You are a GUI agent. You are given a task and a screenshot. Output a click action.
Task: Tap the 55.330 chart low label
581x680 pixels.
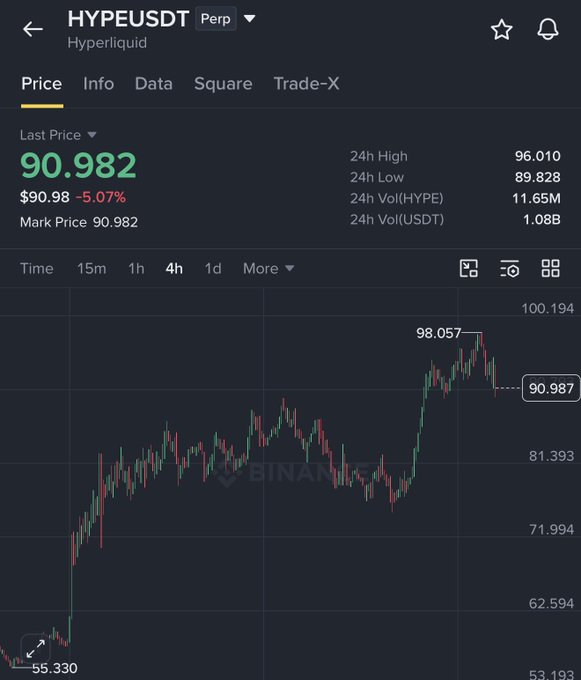55,668
